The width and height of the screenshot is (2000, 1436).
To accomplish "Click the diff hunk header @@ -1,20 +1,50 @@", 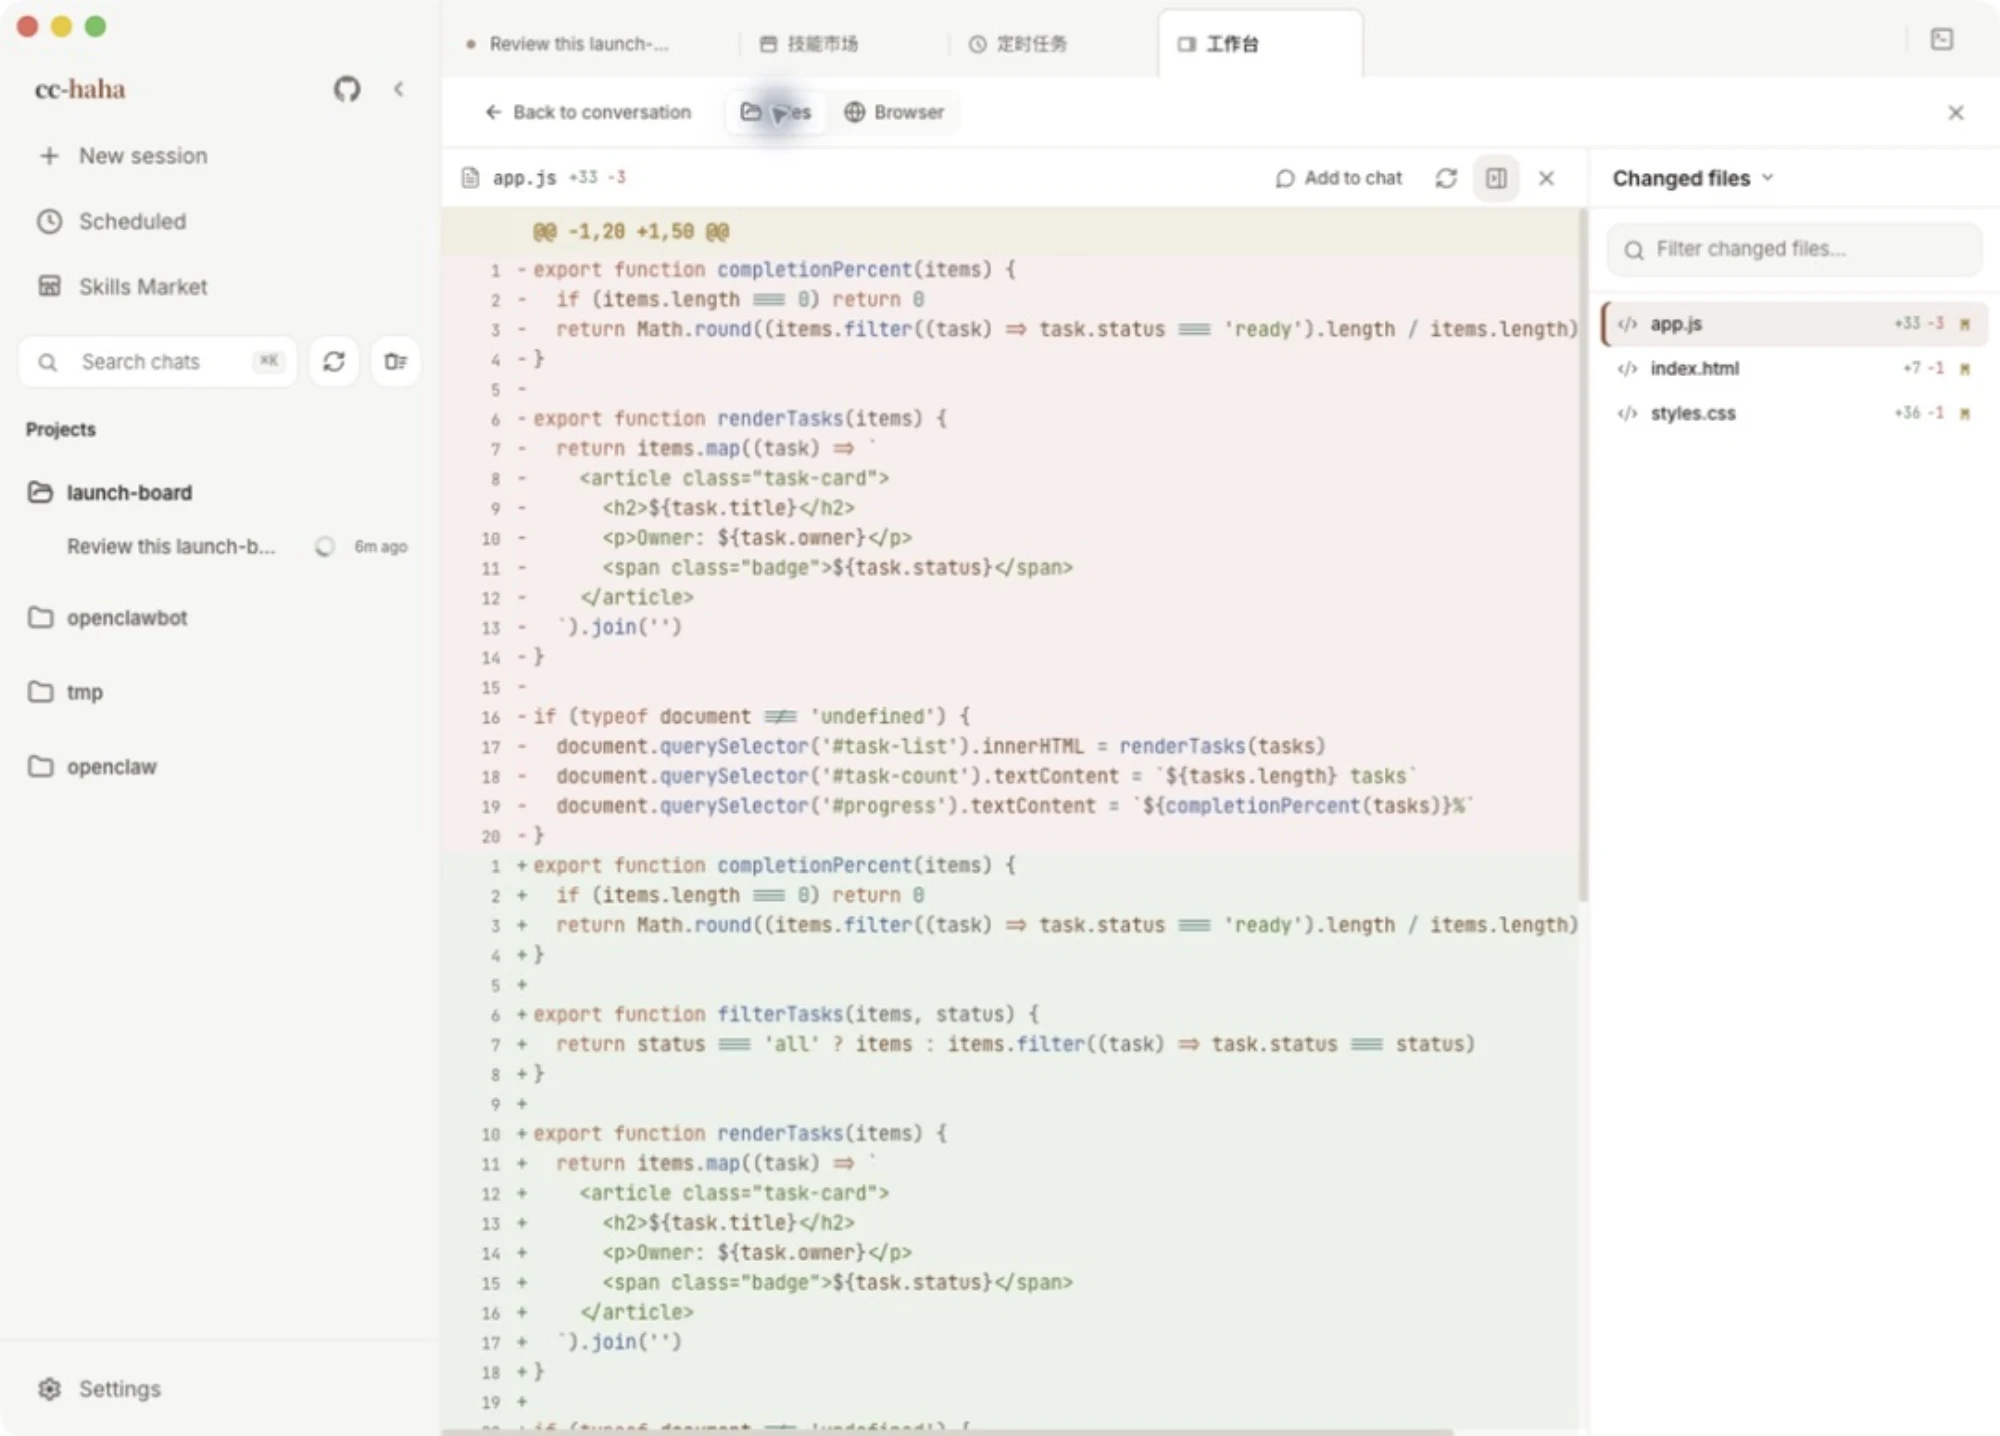I will [x=631, y=231].
